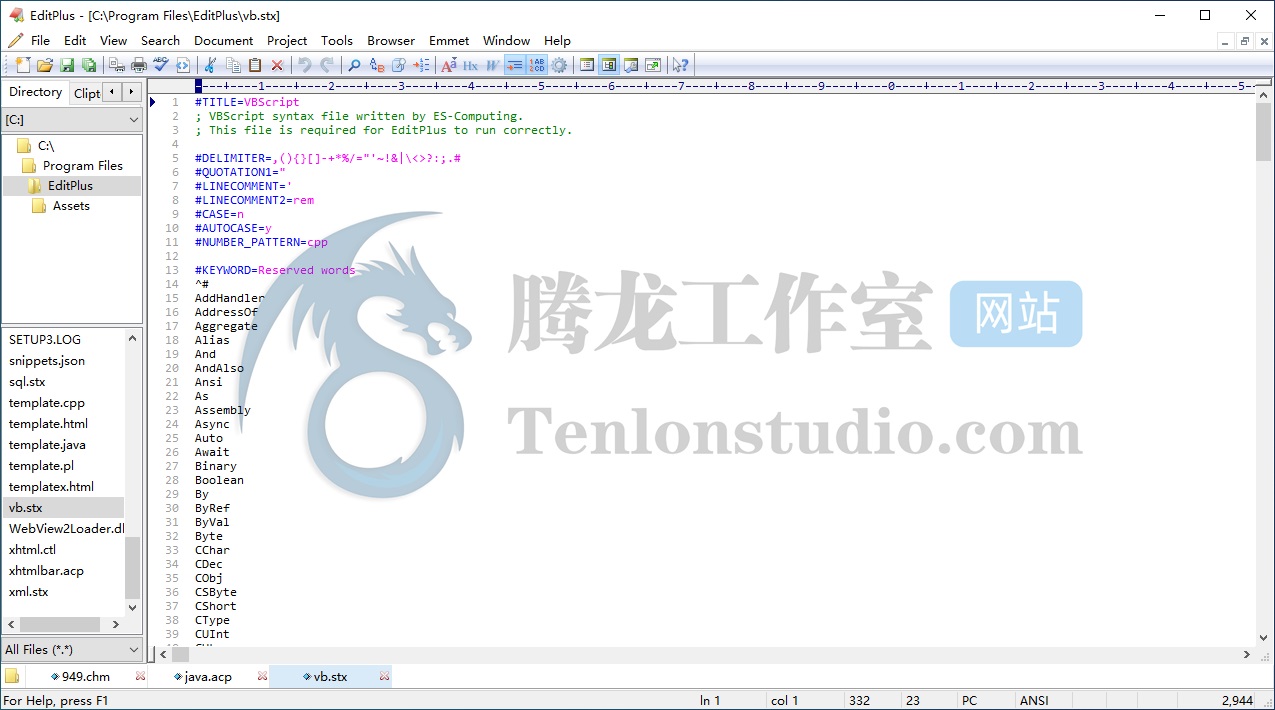Toggle line numbers toolbar button
The height and width of the screenshot is (710, 1275).
[537, 65]
